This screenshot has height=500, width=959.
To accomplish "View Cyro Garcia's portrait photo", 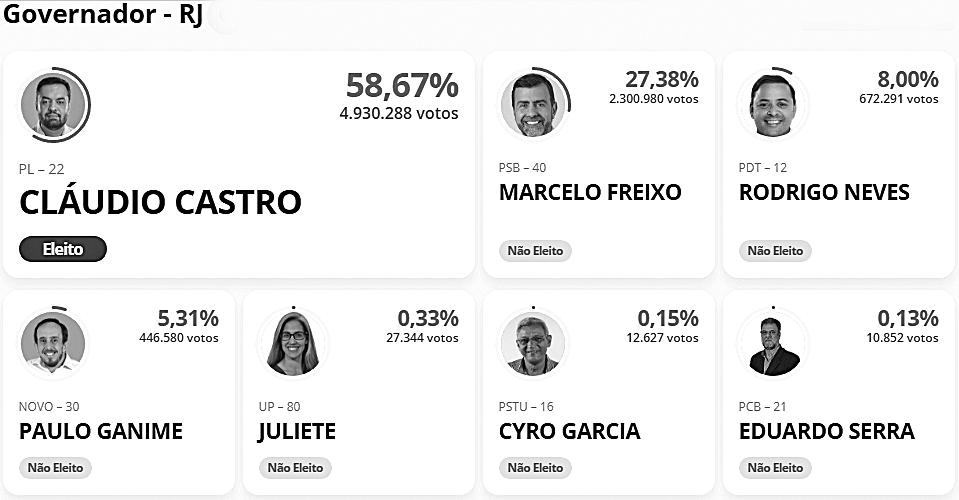I will 533,342.
